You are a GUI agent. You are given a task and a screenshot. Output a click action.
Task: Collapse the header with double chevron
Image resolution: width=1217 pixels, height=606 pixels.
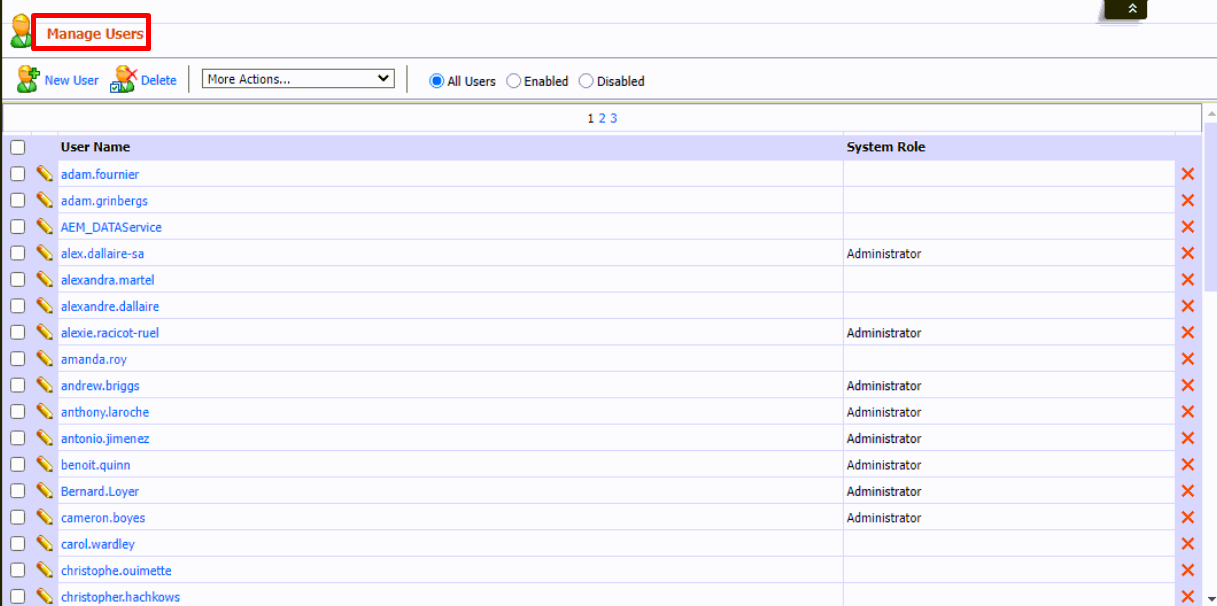[1132, 9]
